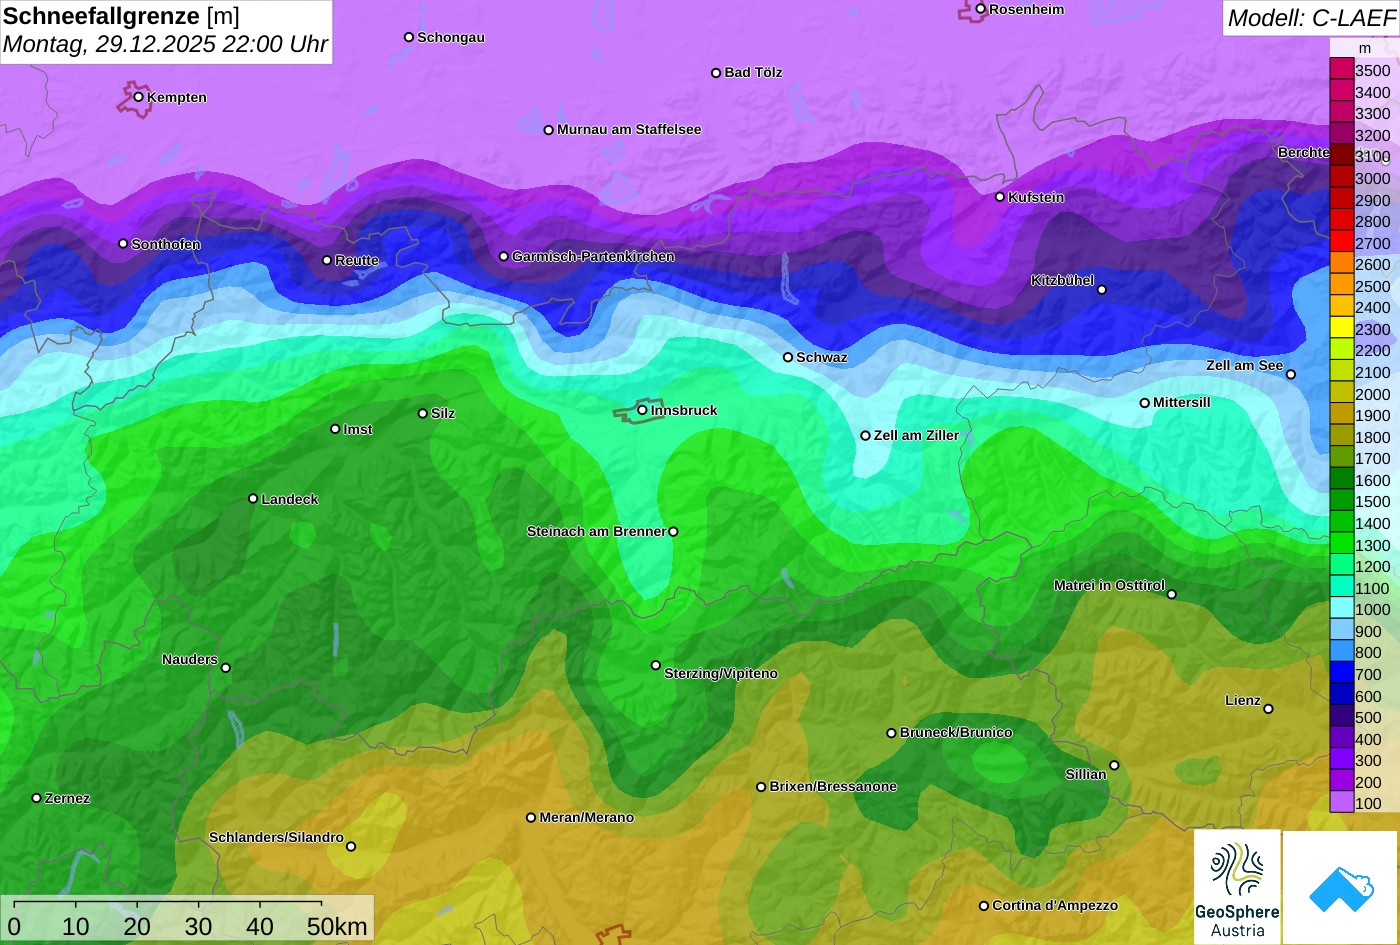Click the blue cloud logo icon
Viewport: 1400px width, 945px height.
1341,888
